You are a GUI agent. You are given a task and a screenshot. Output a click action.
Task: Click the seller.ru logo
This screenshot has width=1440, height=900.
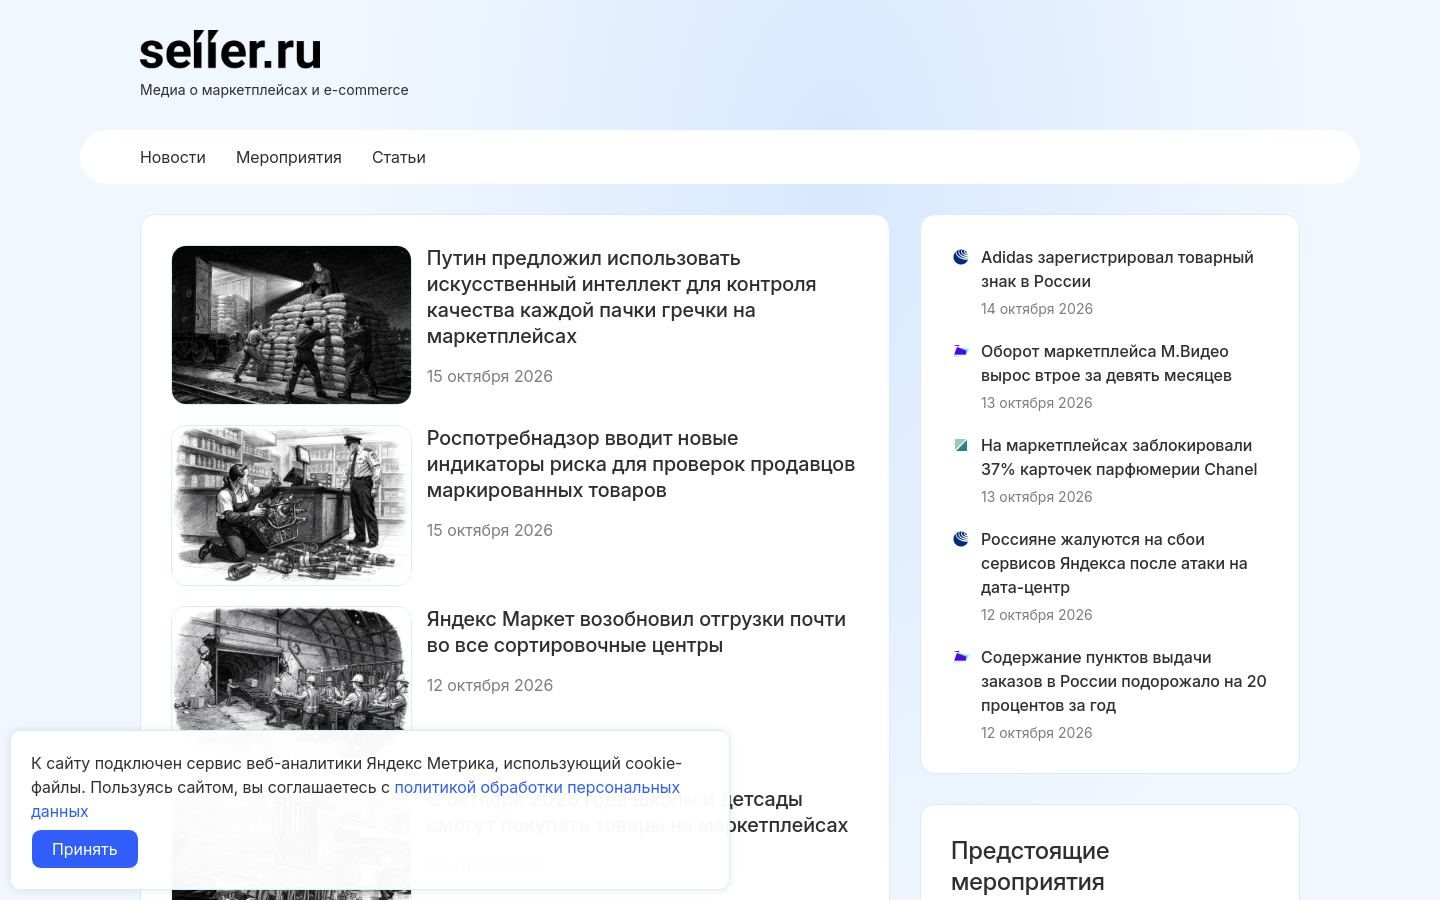[x=230, y=51]
